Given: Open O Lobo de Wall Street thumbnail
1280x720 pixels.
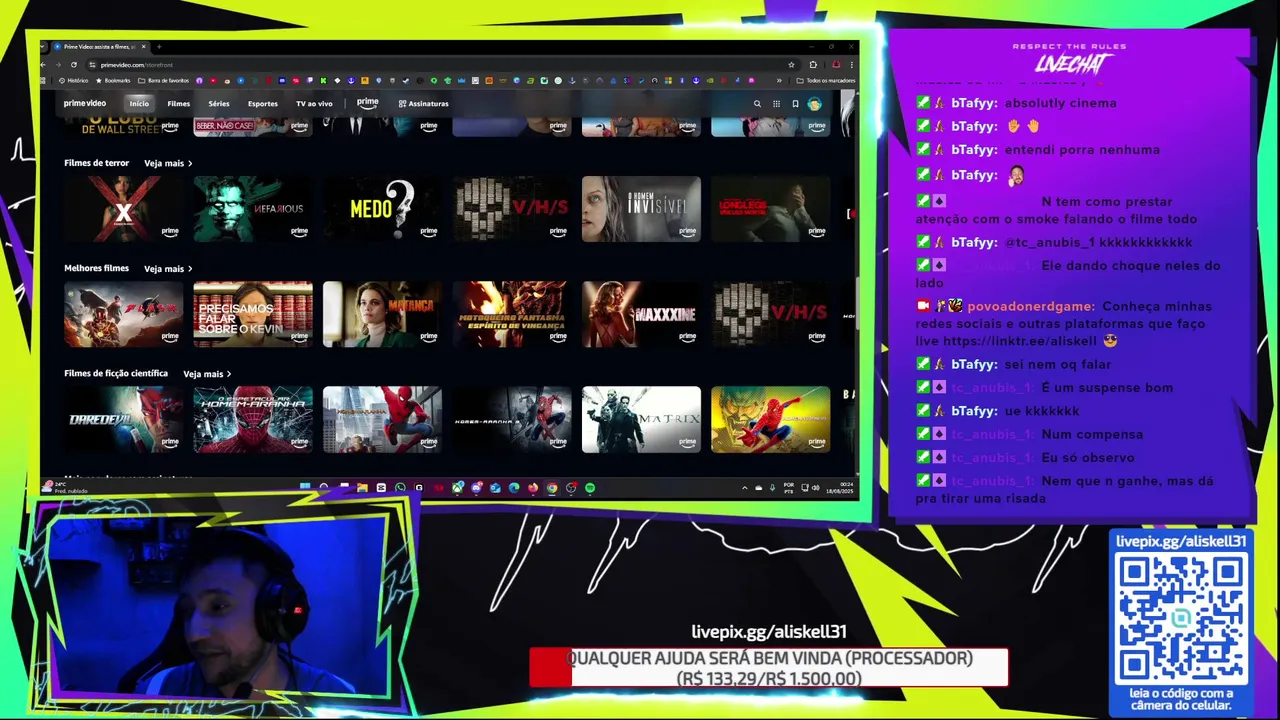Looking at the screenshot, I should pos(124,126).
